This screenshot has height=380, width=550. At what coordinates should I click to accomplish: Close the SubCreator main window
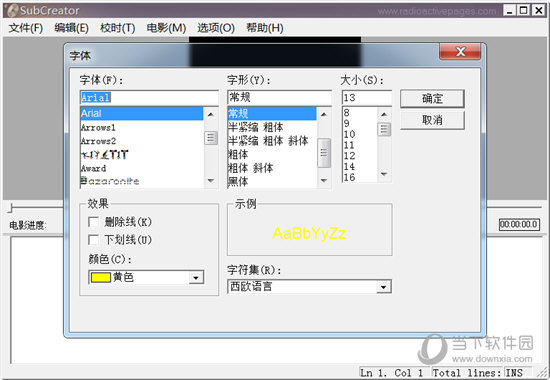pyautogui.click(x=538, y=11)
